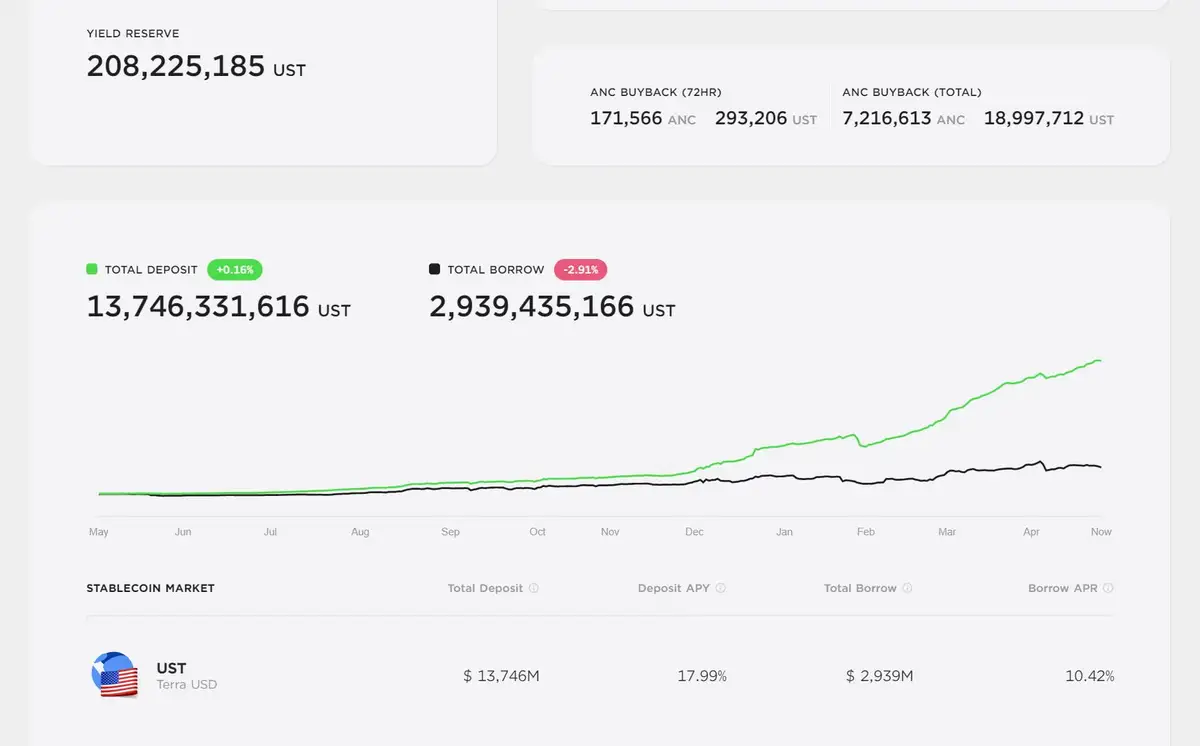
Task: Click the ANC Buyback (Total) heading
Action: [911, 92]
